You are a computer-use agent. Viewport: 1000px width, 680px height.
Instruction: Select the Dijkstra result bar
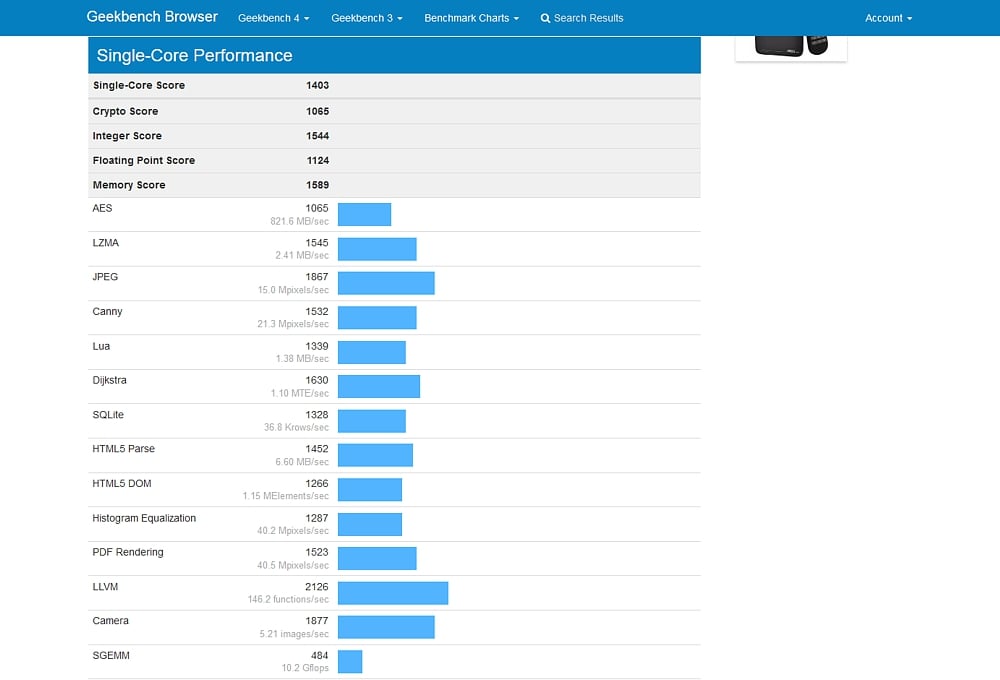pos(378,386)
